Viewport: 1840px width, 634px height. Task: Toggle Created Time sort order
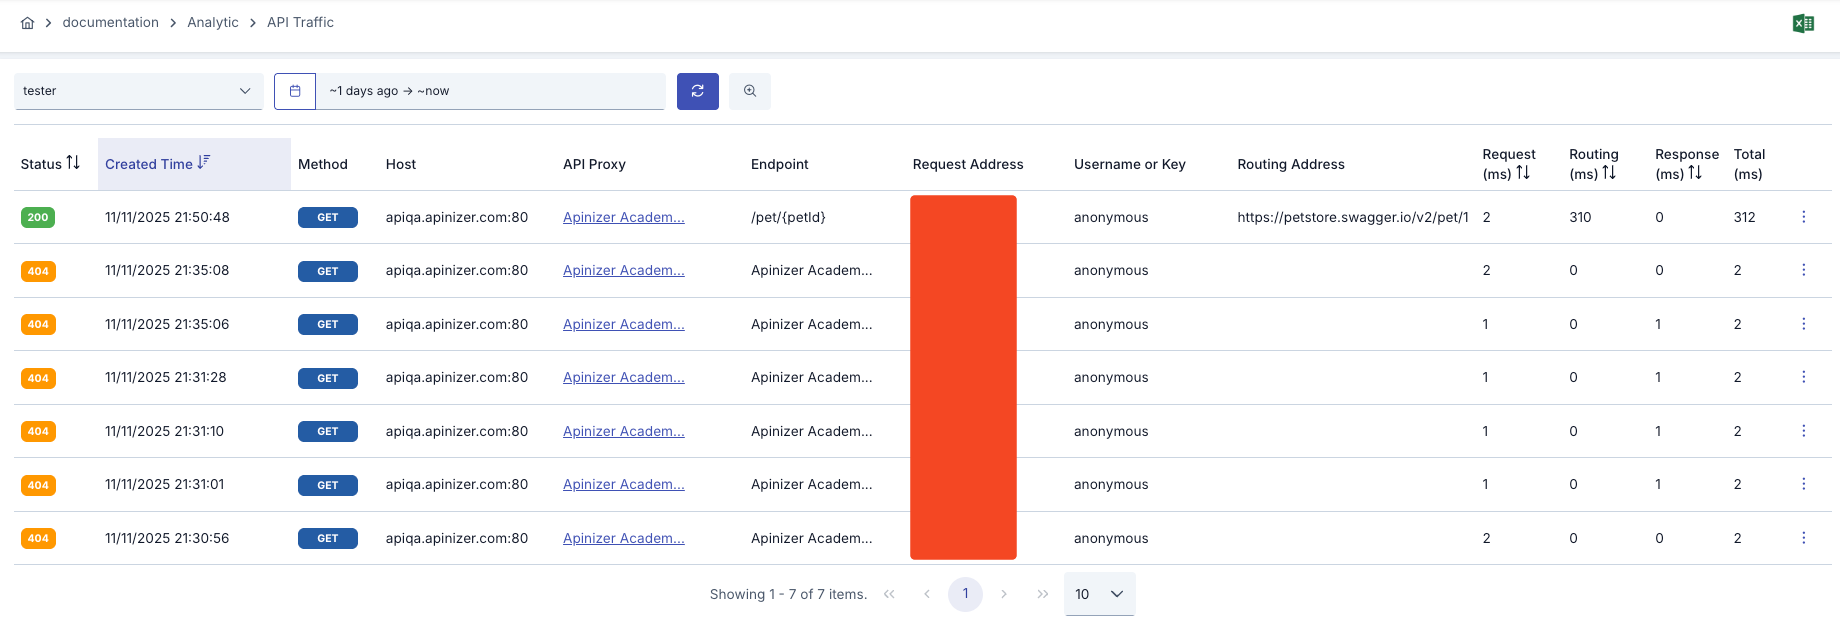pos(204,163)
